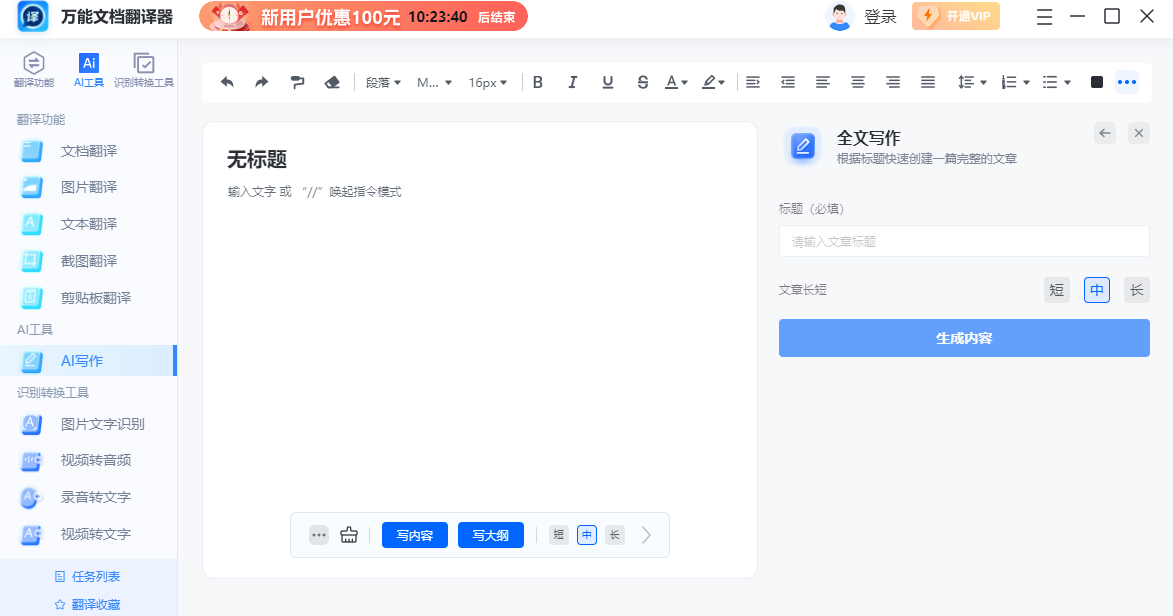The width and height of the screenshot is (1173, 616).
Task: Open the 段落 paragraph style dropdown
Action: tap(383, 82)
